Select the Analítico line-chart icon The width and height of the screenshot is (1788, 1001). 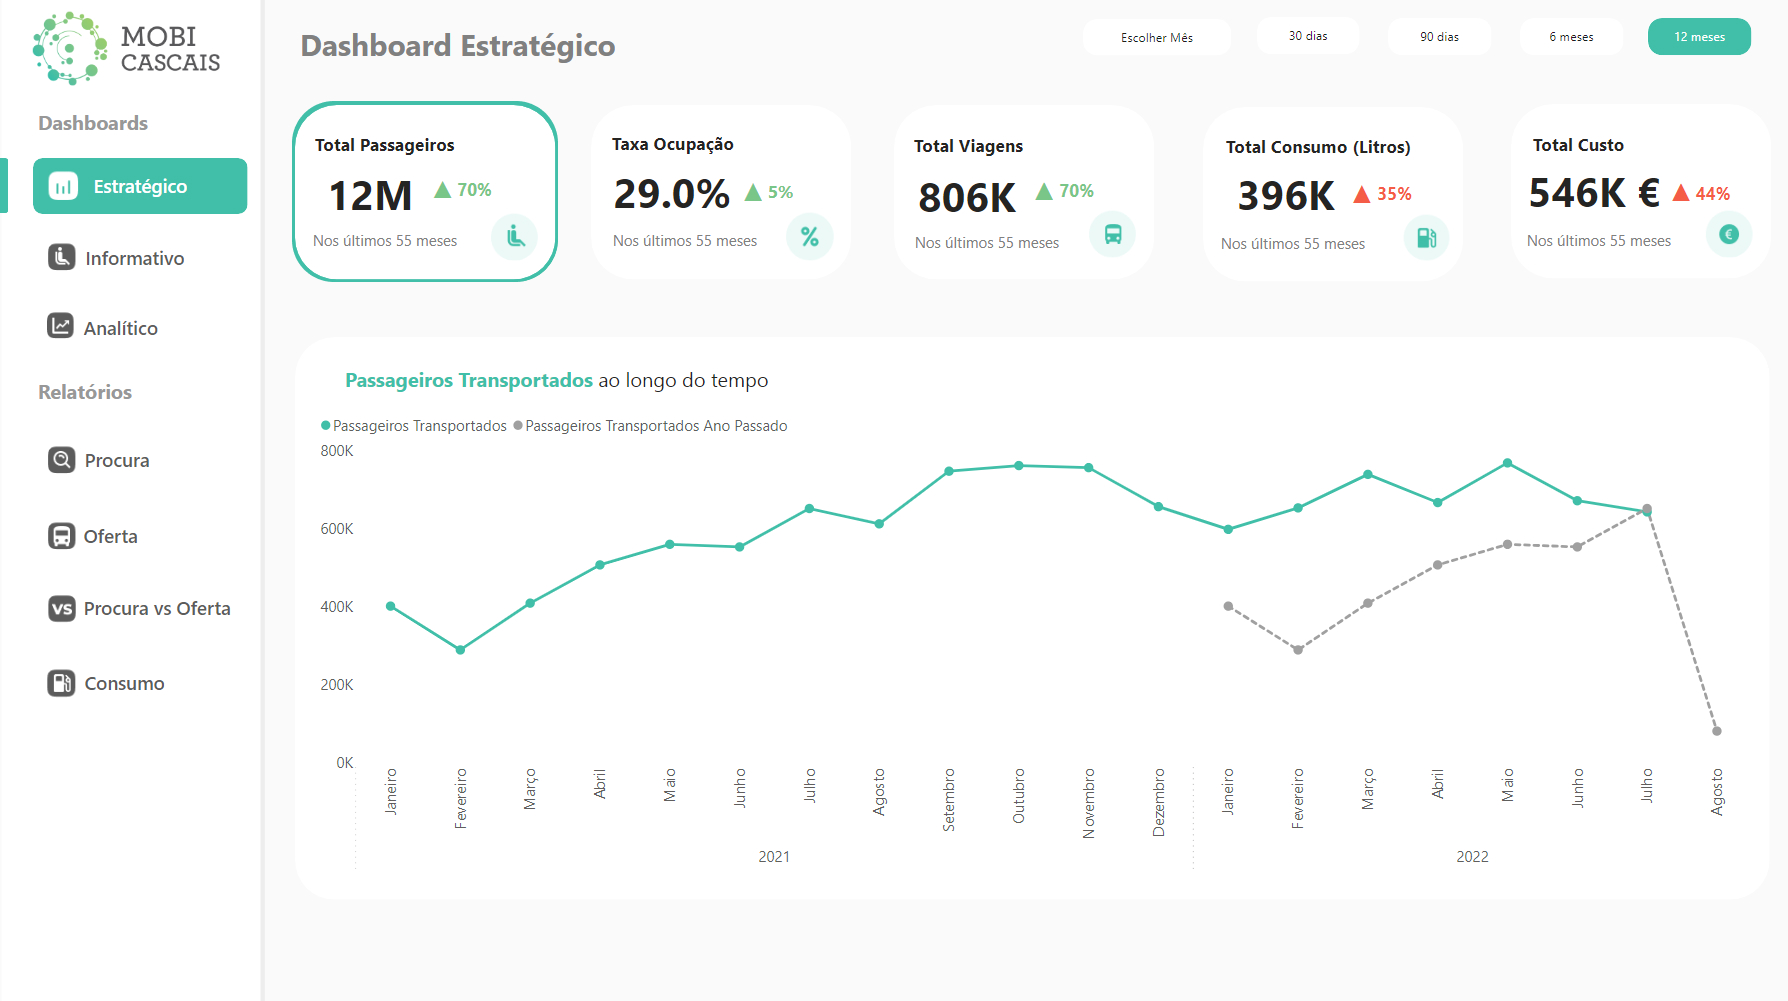pyautogui.click(x=61, y=326)
